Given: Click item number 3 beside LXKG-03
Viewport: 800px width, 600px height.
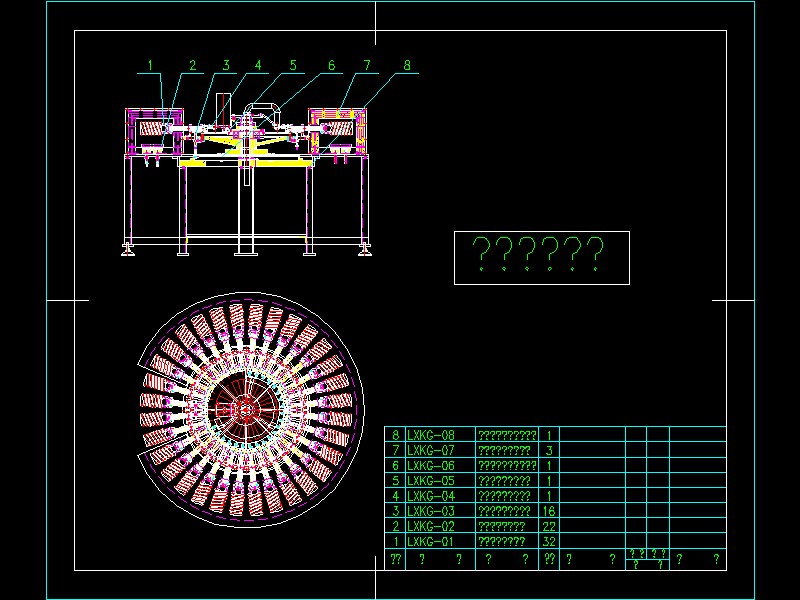Looking at the screenshot, I should click(395, 511).
